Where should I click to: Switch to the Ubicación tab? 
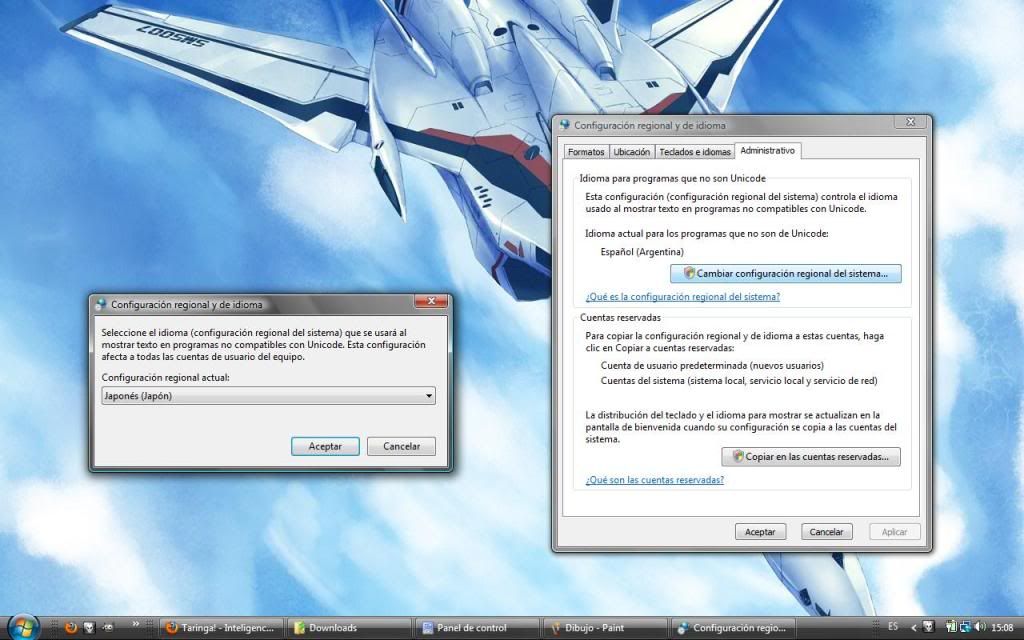click(632, 152)
